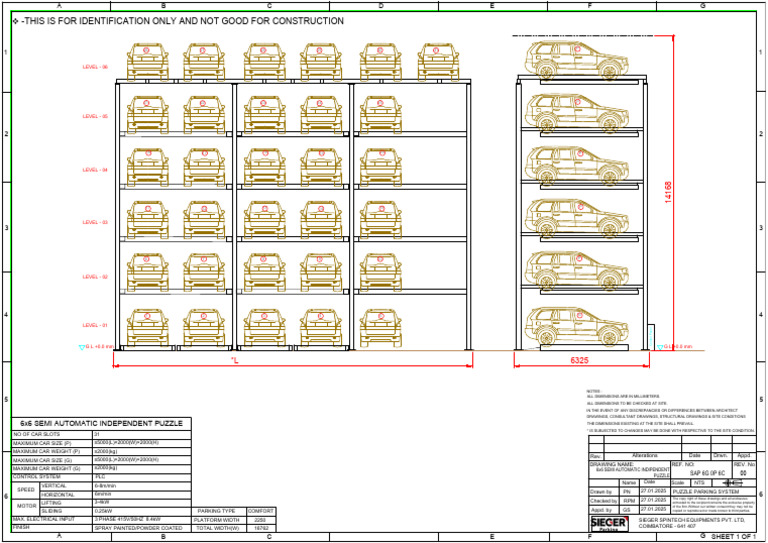Click the "MAXIMUM CAR WEIGHT (P)" cell

coord(52,451)
